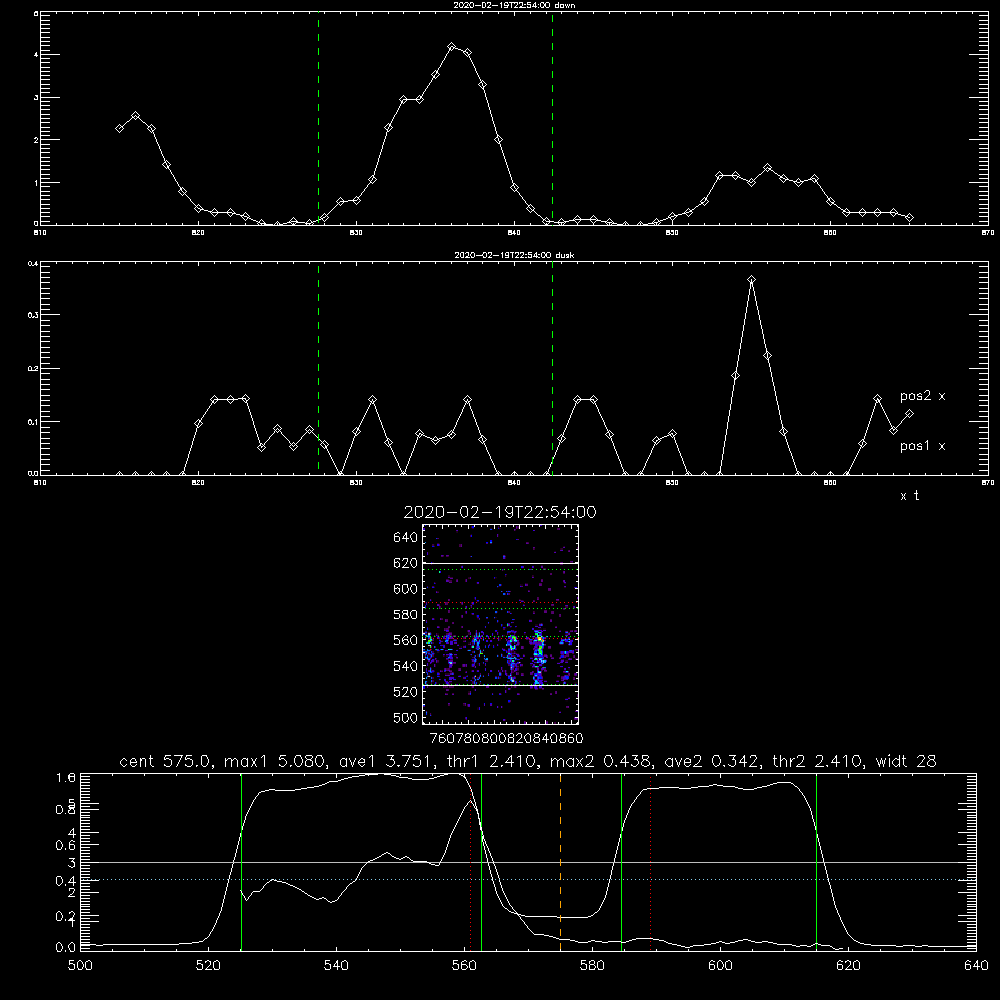Click the left green dashed line in the dusk plot
The width and height of the screenshot is (1000, 1000).
[x=318, y=369]
